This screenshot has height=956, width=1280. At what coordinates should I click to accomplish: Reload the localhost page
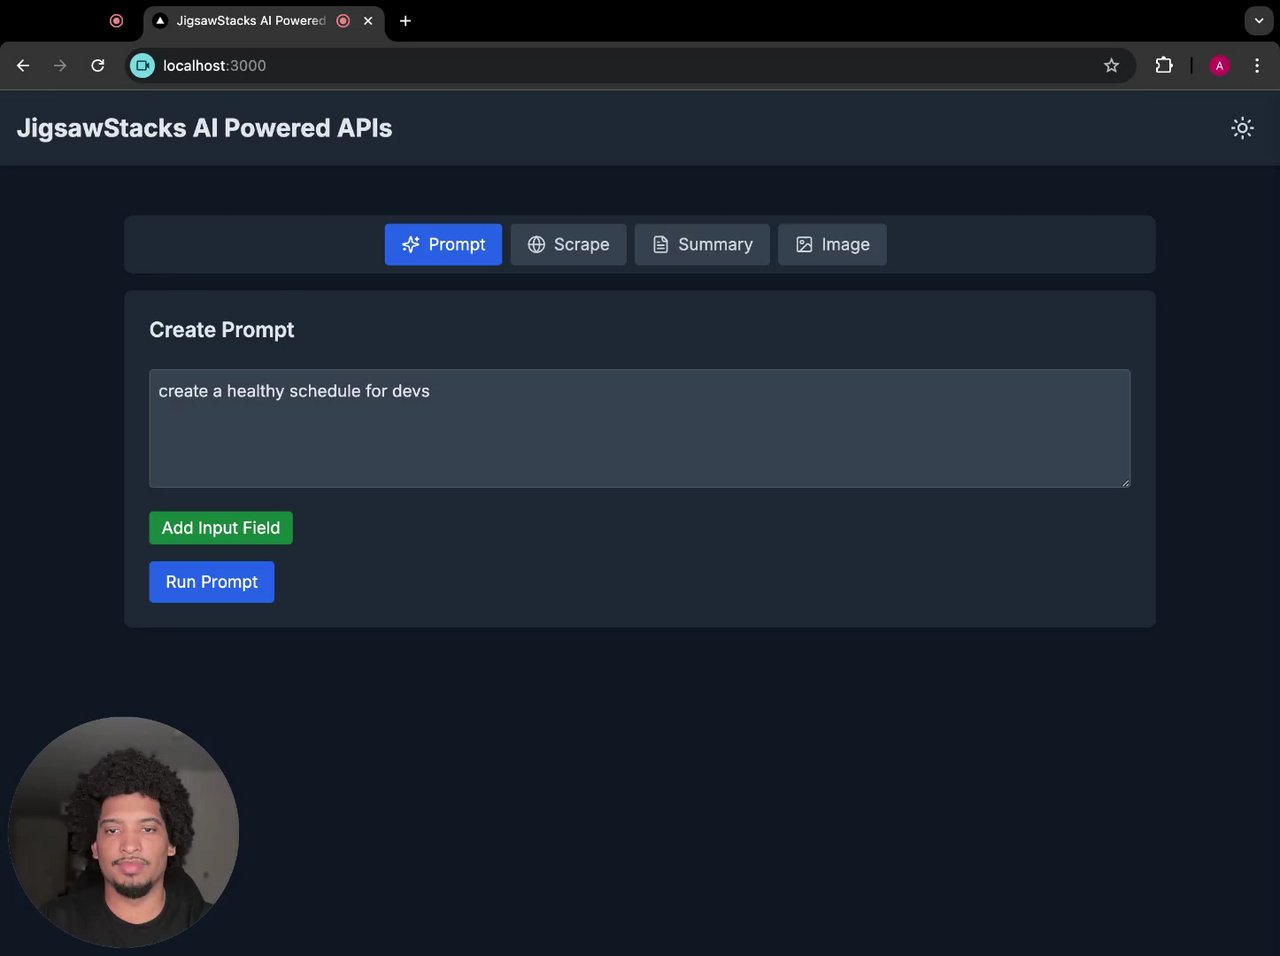click(x=98, y=66)
